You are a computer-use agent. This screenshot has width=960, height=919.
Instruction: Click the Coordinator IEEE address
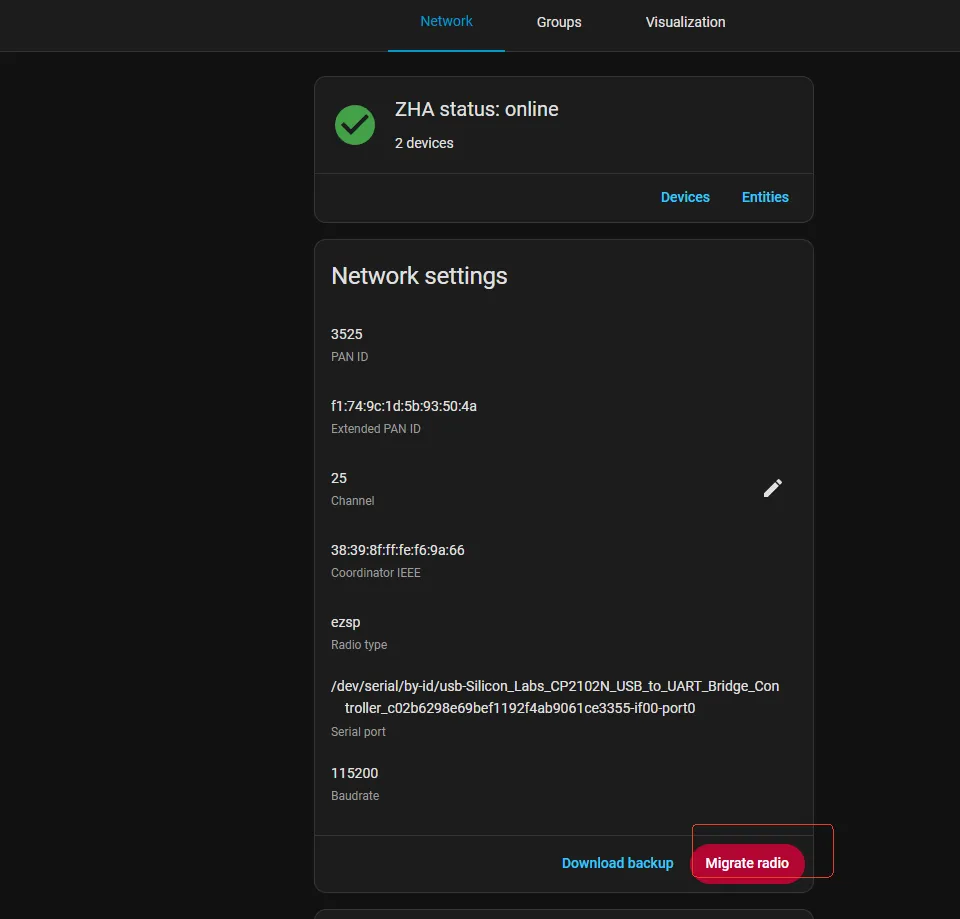(397, 550)
